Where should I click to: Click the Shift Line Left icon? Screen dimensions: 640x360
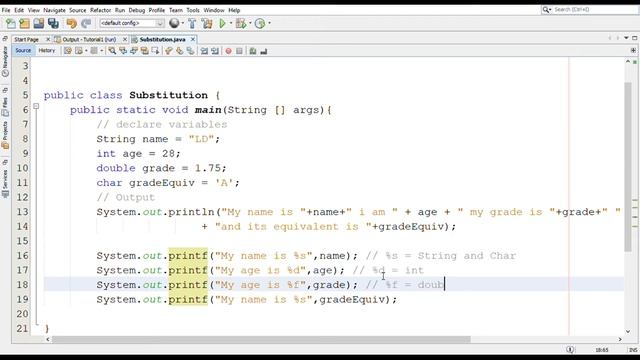[204, 51]
